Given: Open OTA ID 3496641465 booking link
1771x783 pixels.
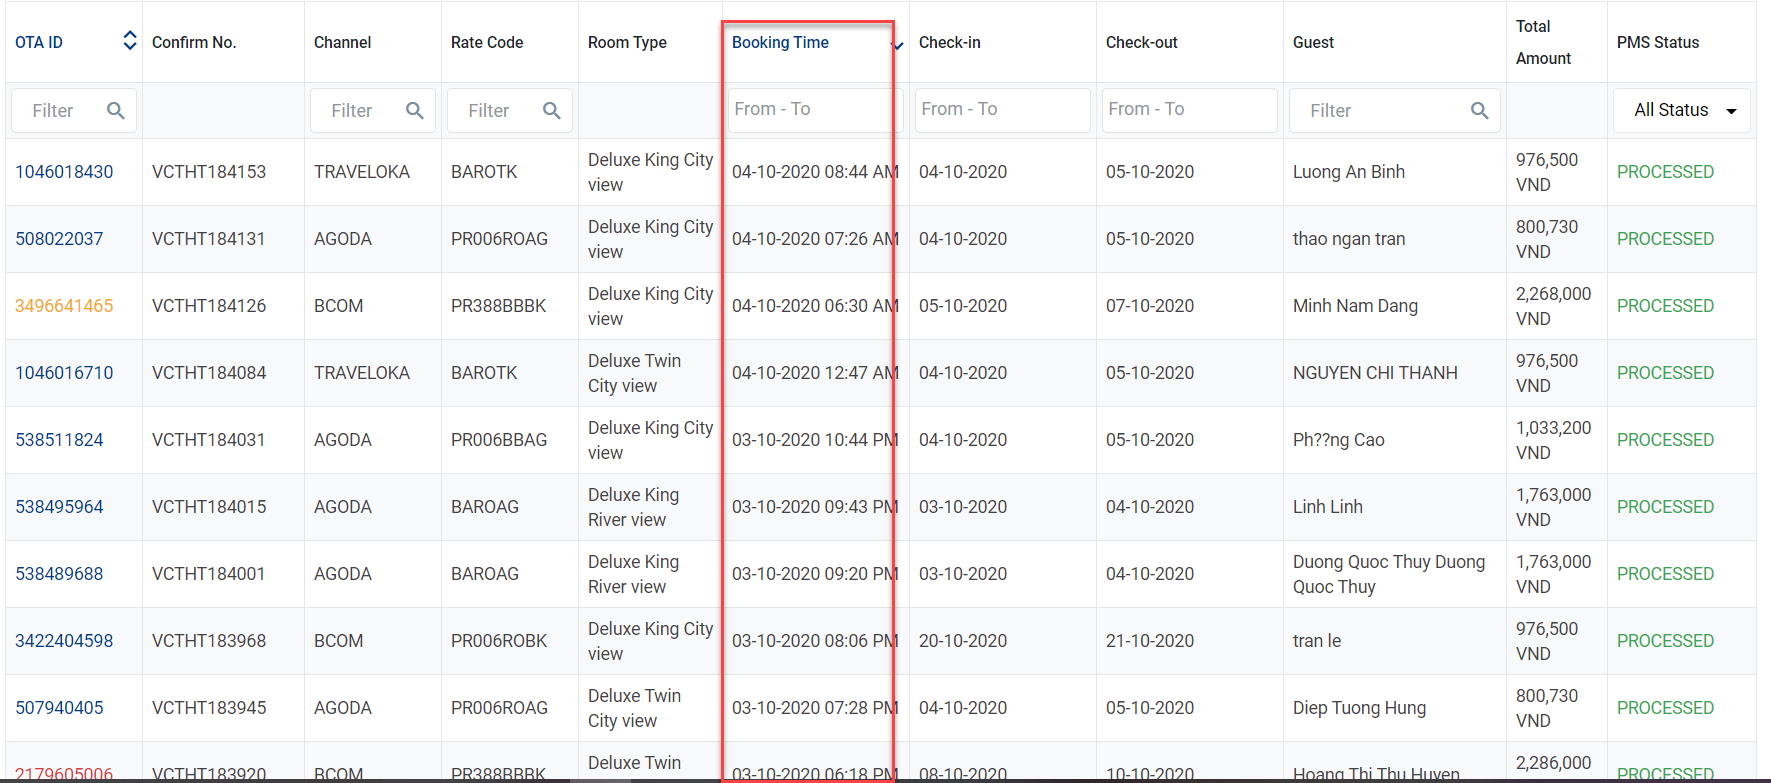Looking at the screenshot, I should (64, 306).
